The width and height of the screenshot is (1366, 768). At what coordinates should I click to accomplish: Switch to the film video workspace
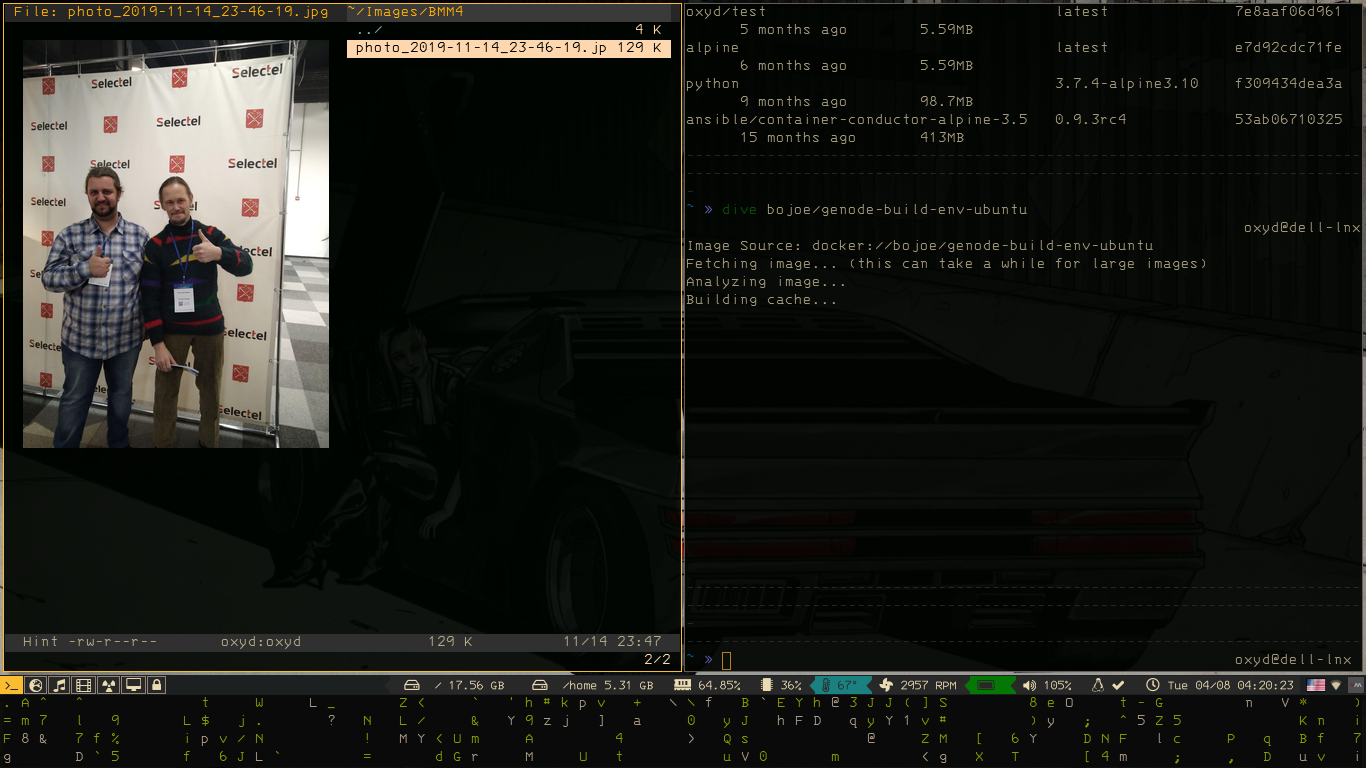tap(84, 685)
